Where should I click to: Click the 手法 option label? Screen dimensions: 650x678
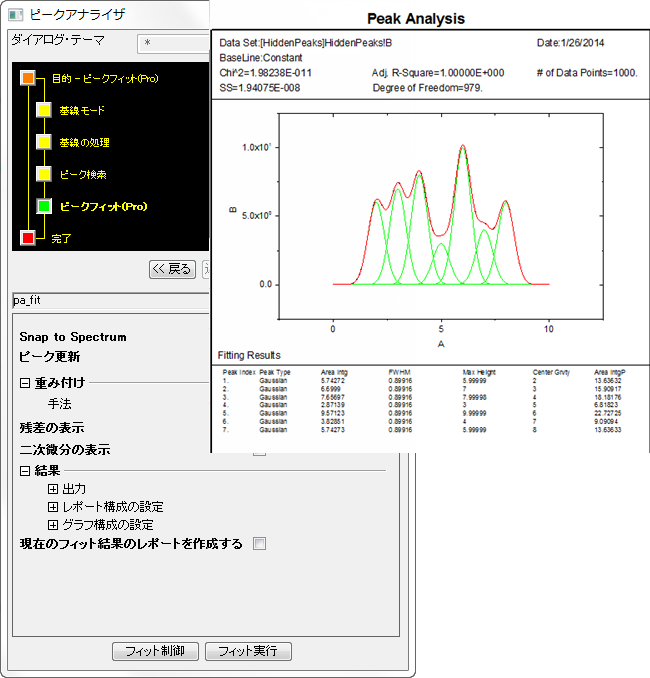pos(60,404)
